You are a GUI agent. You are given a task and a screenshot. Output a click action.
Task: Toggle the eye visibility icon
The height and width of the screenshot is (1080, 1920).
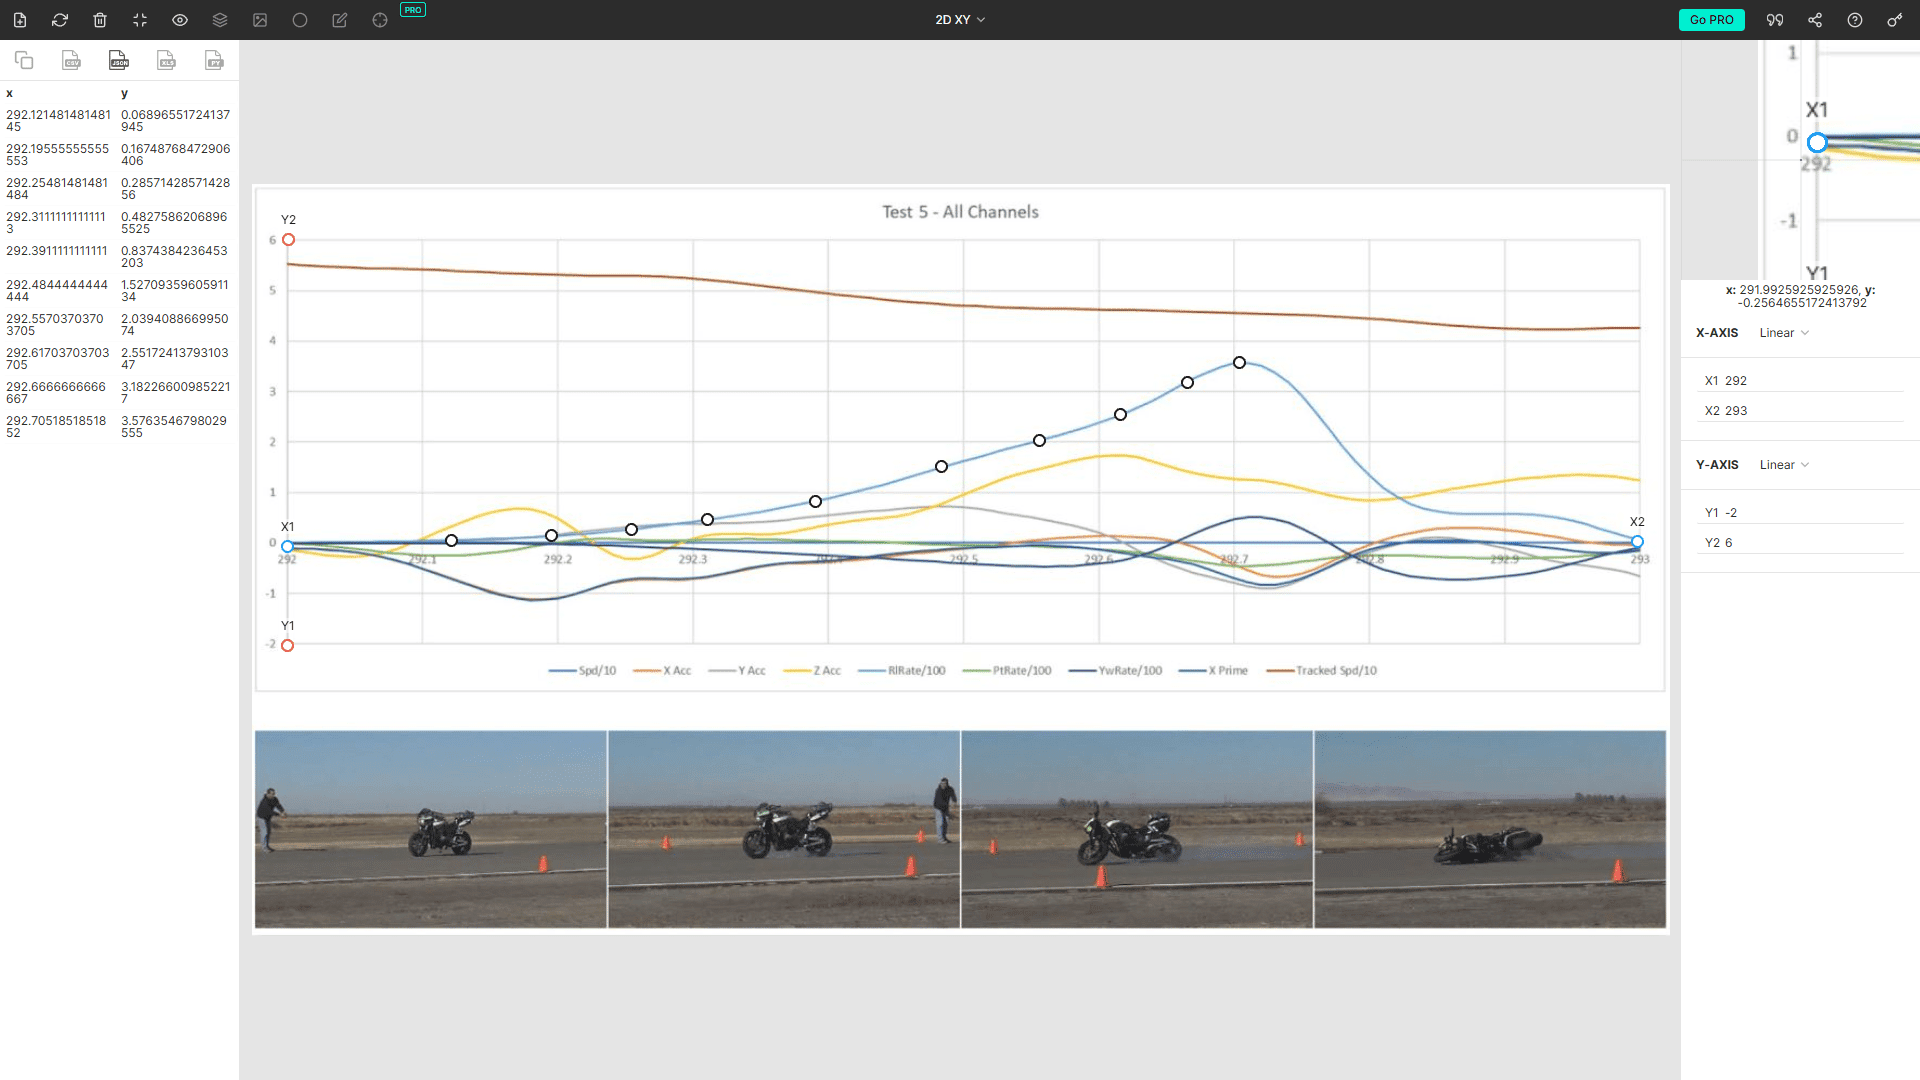180,20
